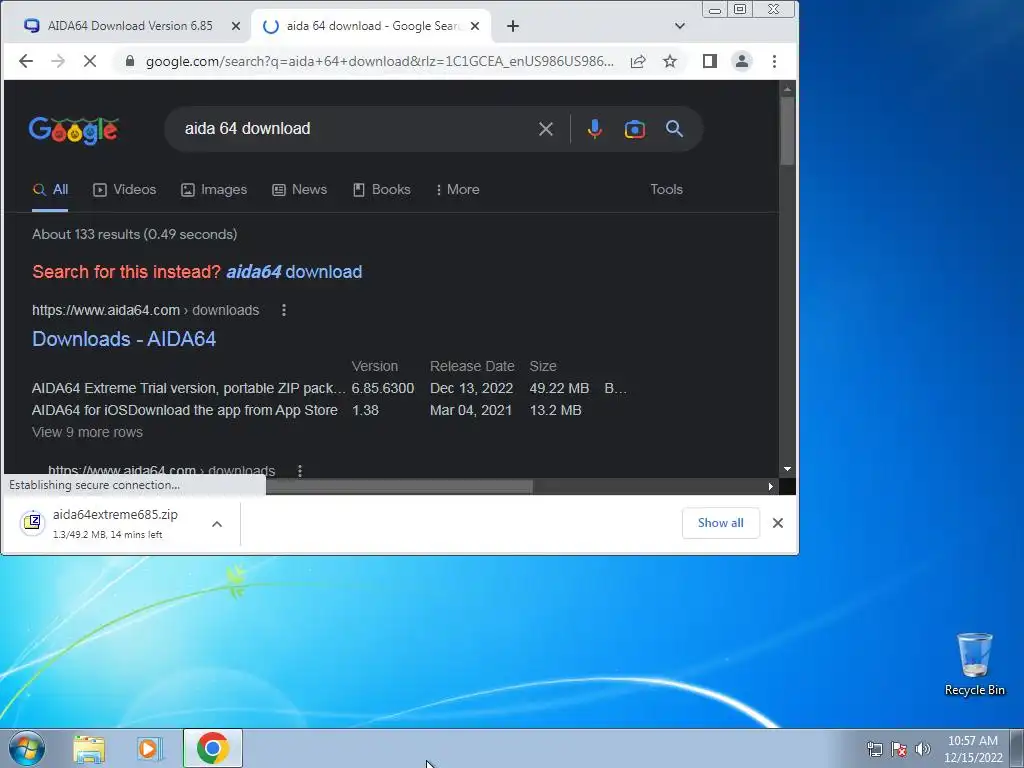Click the Show desktop strip
Screen dimensions: 1024x768
coord(1017,748)
